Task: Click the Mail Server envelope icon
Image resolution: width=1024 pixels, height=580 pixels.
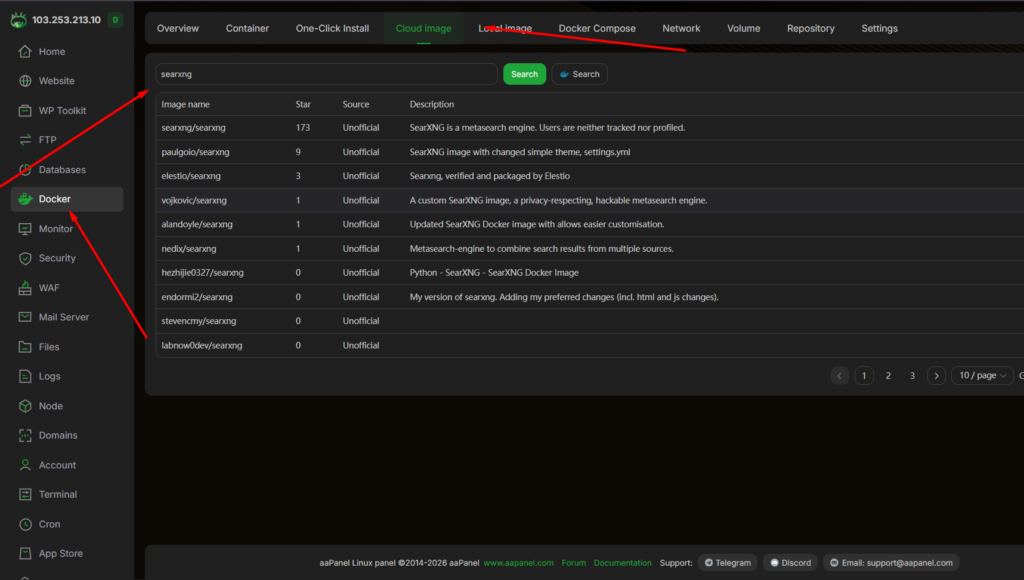Action: pyautogui.click(x=25, y=317)
